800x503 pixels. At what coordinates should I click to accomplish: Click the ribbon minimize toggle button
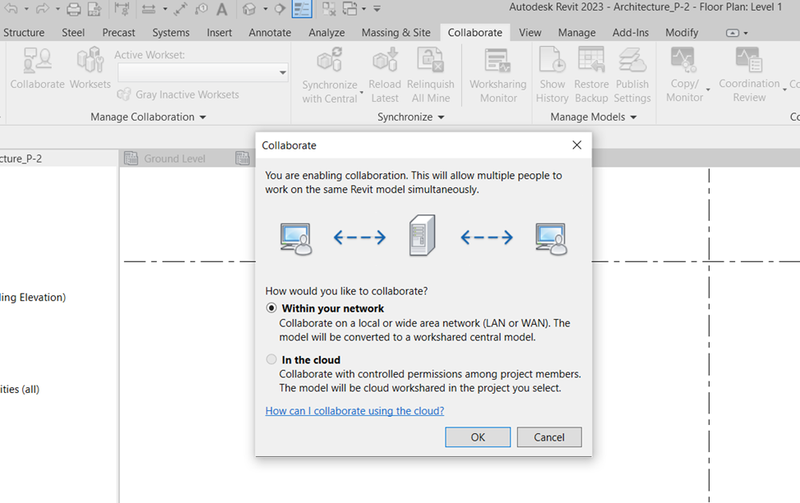tap(733, 33)
